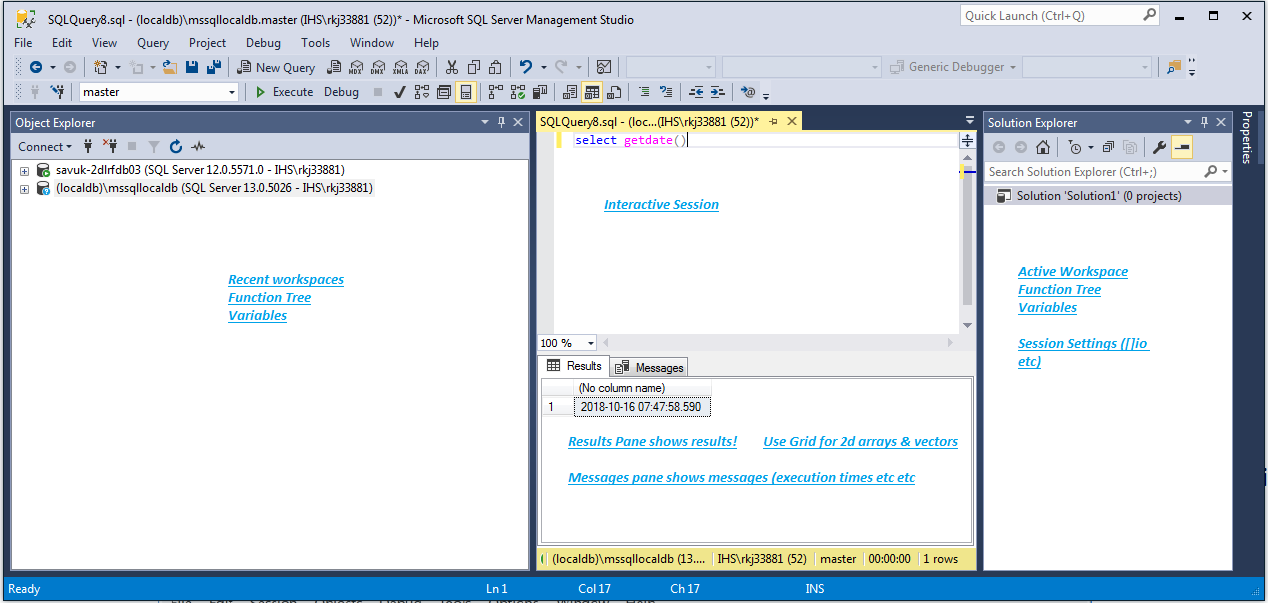Click the Change Connection icon

coord(58,92)
